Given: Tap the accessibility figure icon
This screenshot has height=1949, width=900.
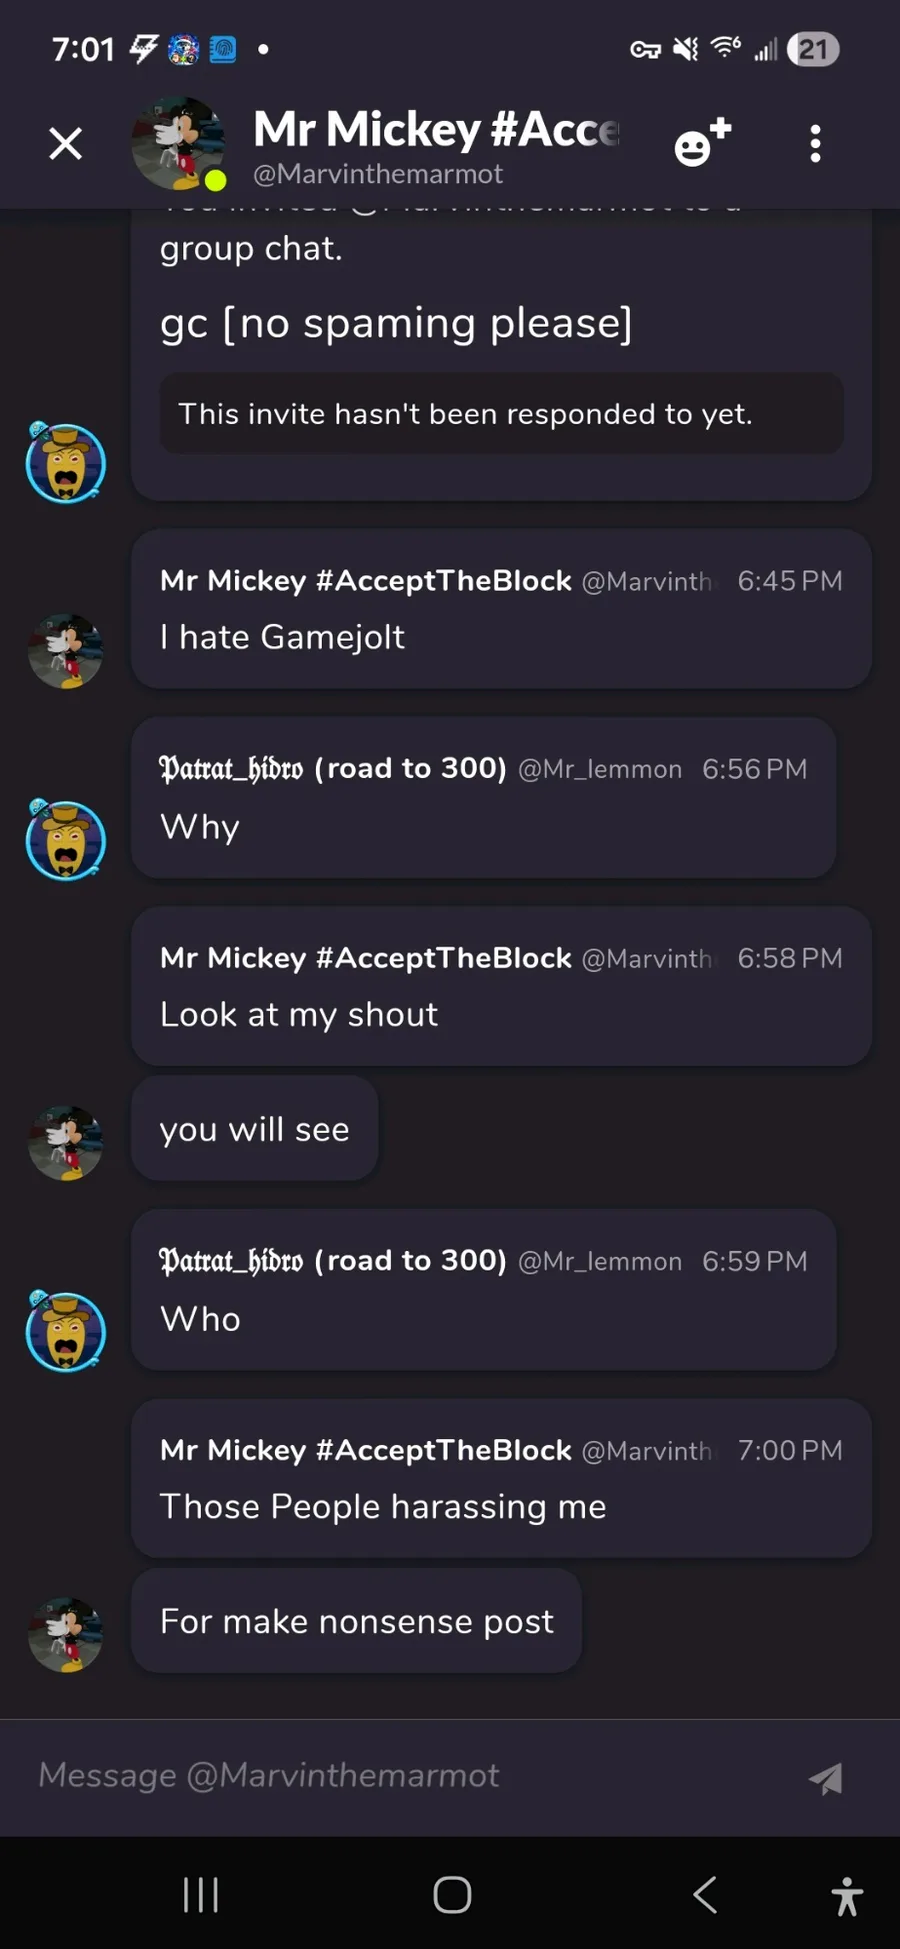Looking at the screenshot, I should [x=846, y=1895].
